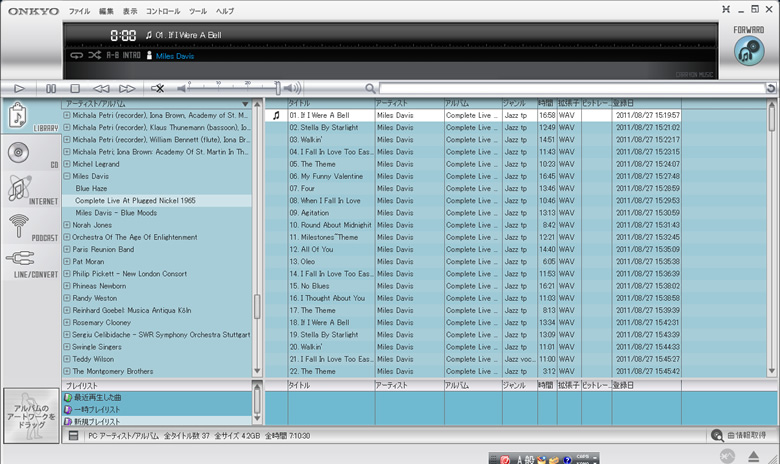Skip forward with the fast-forward button
This screenshot has width=780, height=464.
[x=127, y=89]
